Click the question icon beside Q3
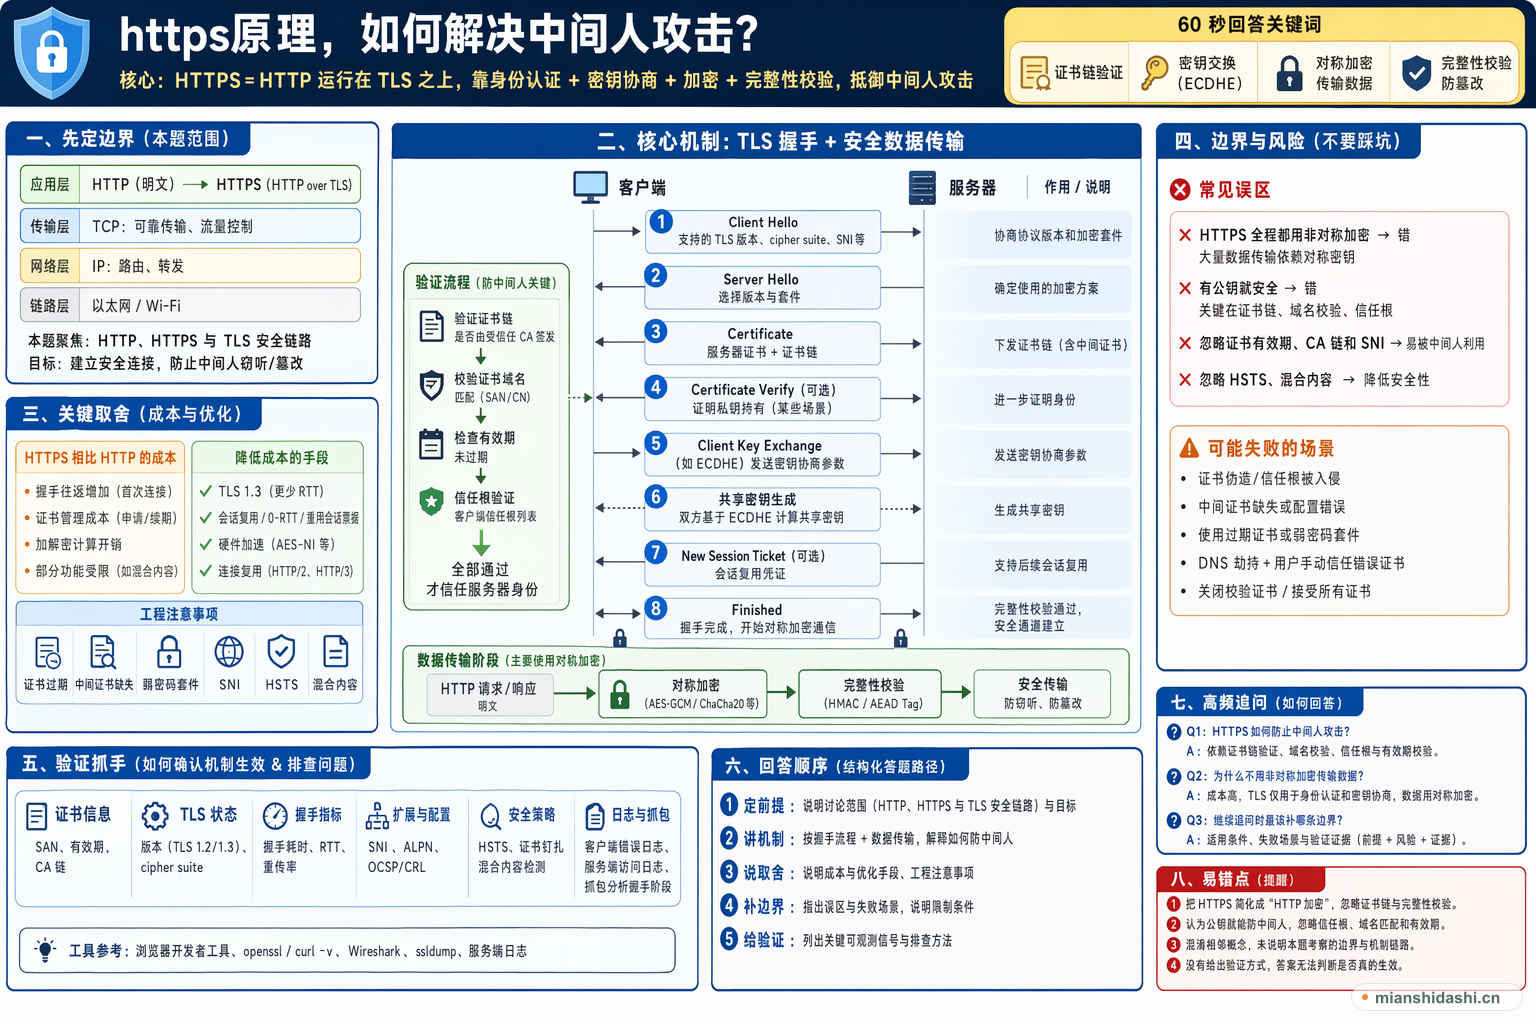The height and width of the screenshot is (1024, 1536). point(1174,820)
